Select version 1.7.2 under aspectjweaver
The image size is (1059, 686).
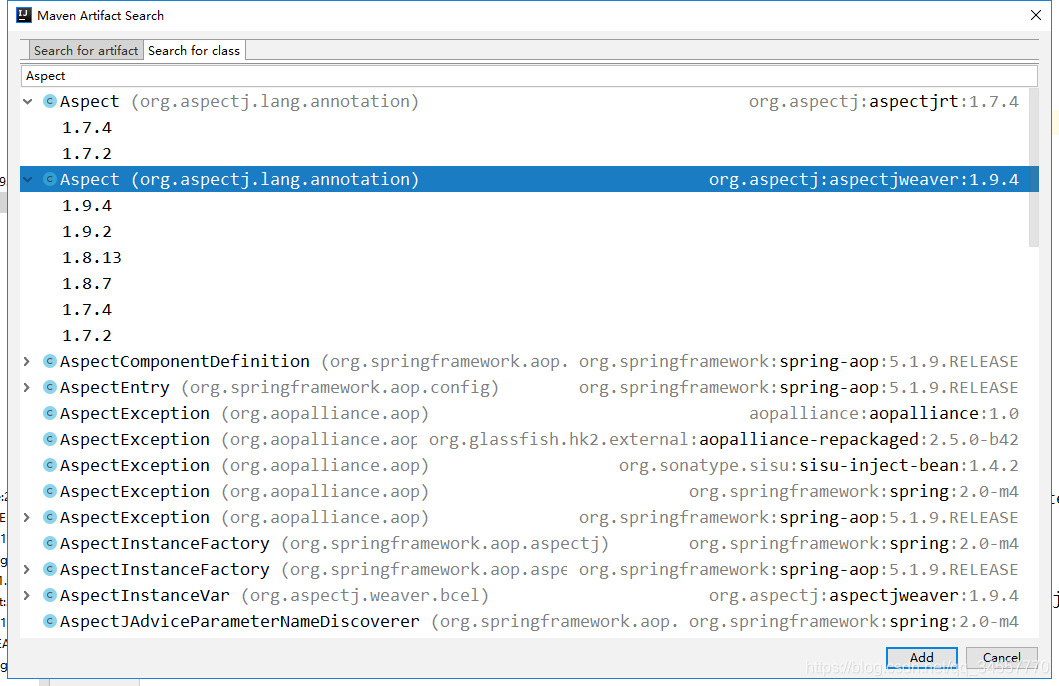tap(87, 336)
